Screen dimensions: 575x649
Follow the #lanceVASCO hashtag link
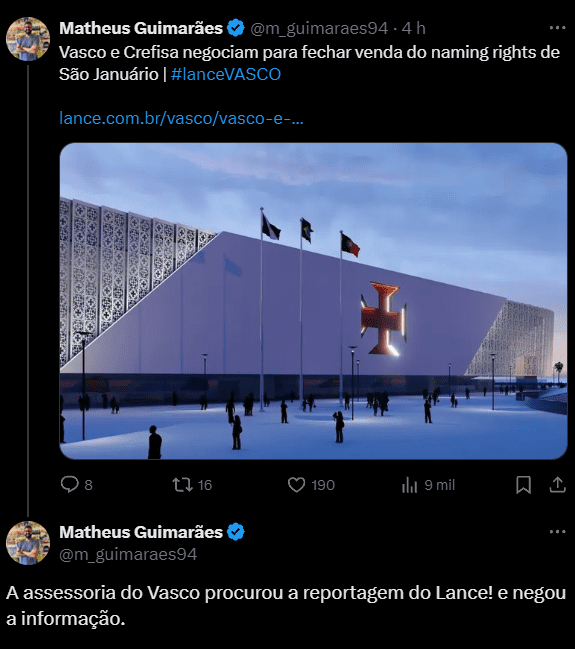[226, 75]
